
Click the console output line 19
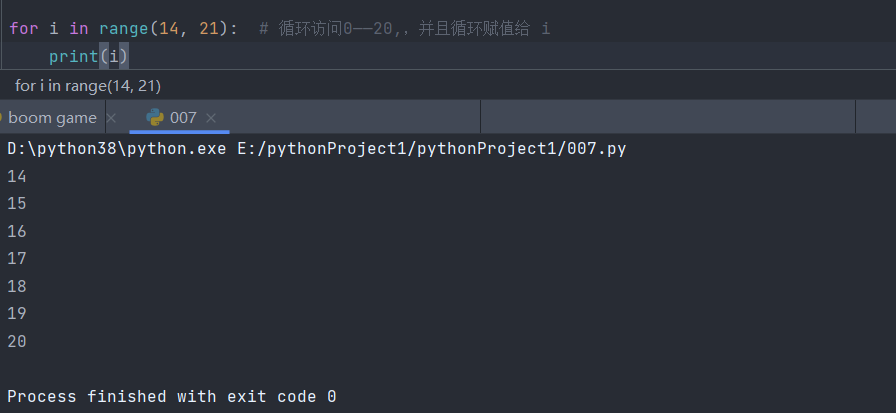[x=17, y=314]
